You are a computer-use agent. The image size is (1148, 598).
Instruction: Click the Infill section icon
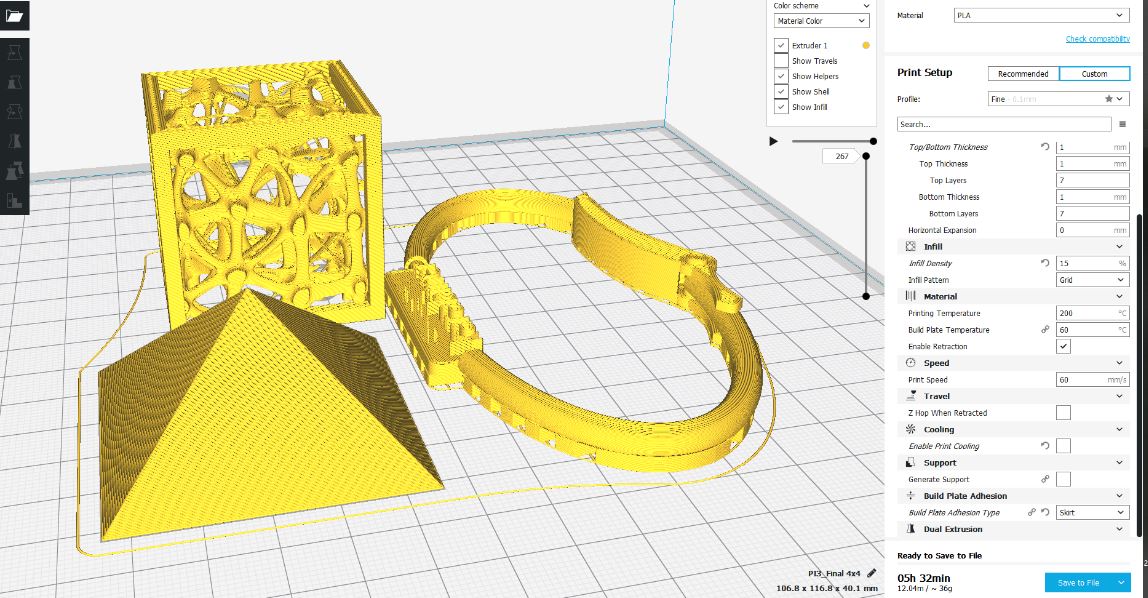tap(911, 247)
